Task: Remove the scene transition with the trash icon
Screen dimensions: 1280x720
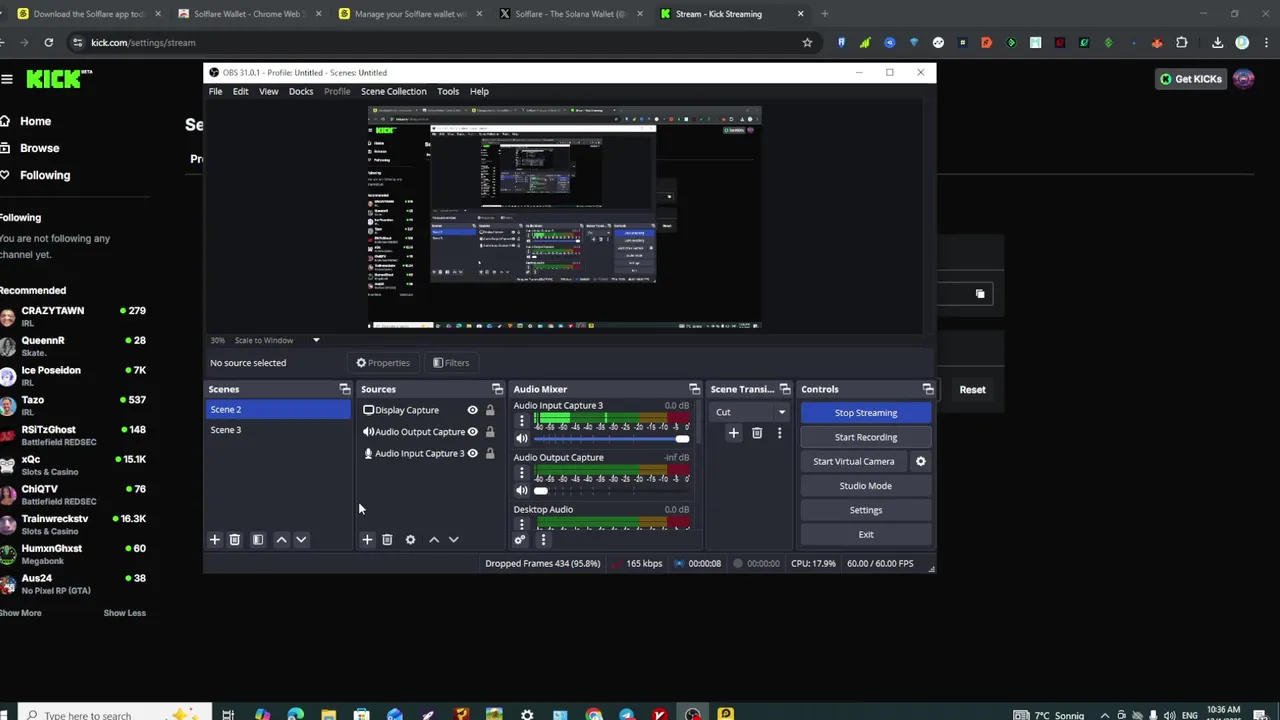Action: pyautogui.click(x=757, y=433)
